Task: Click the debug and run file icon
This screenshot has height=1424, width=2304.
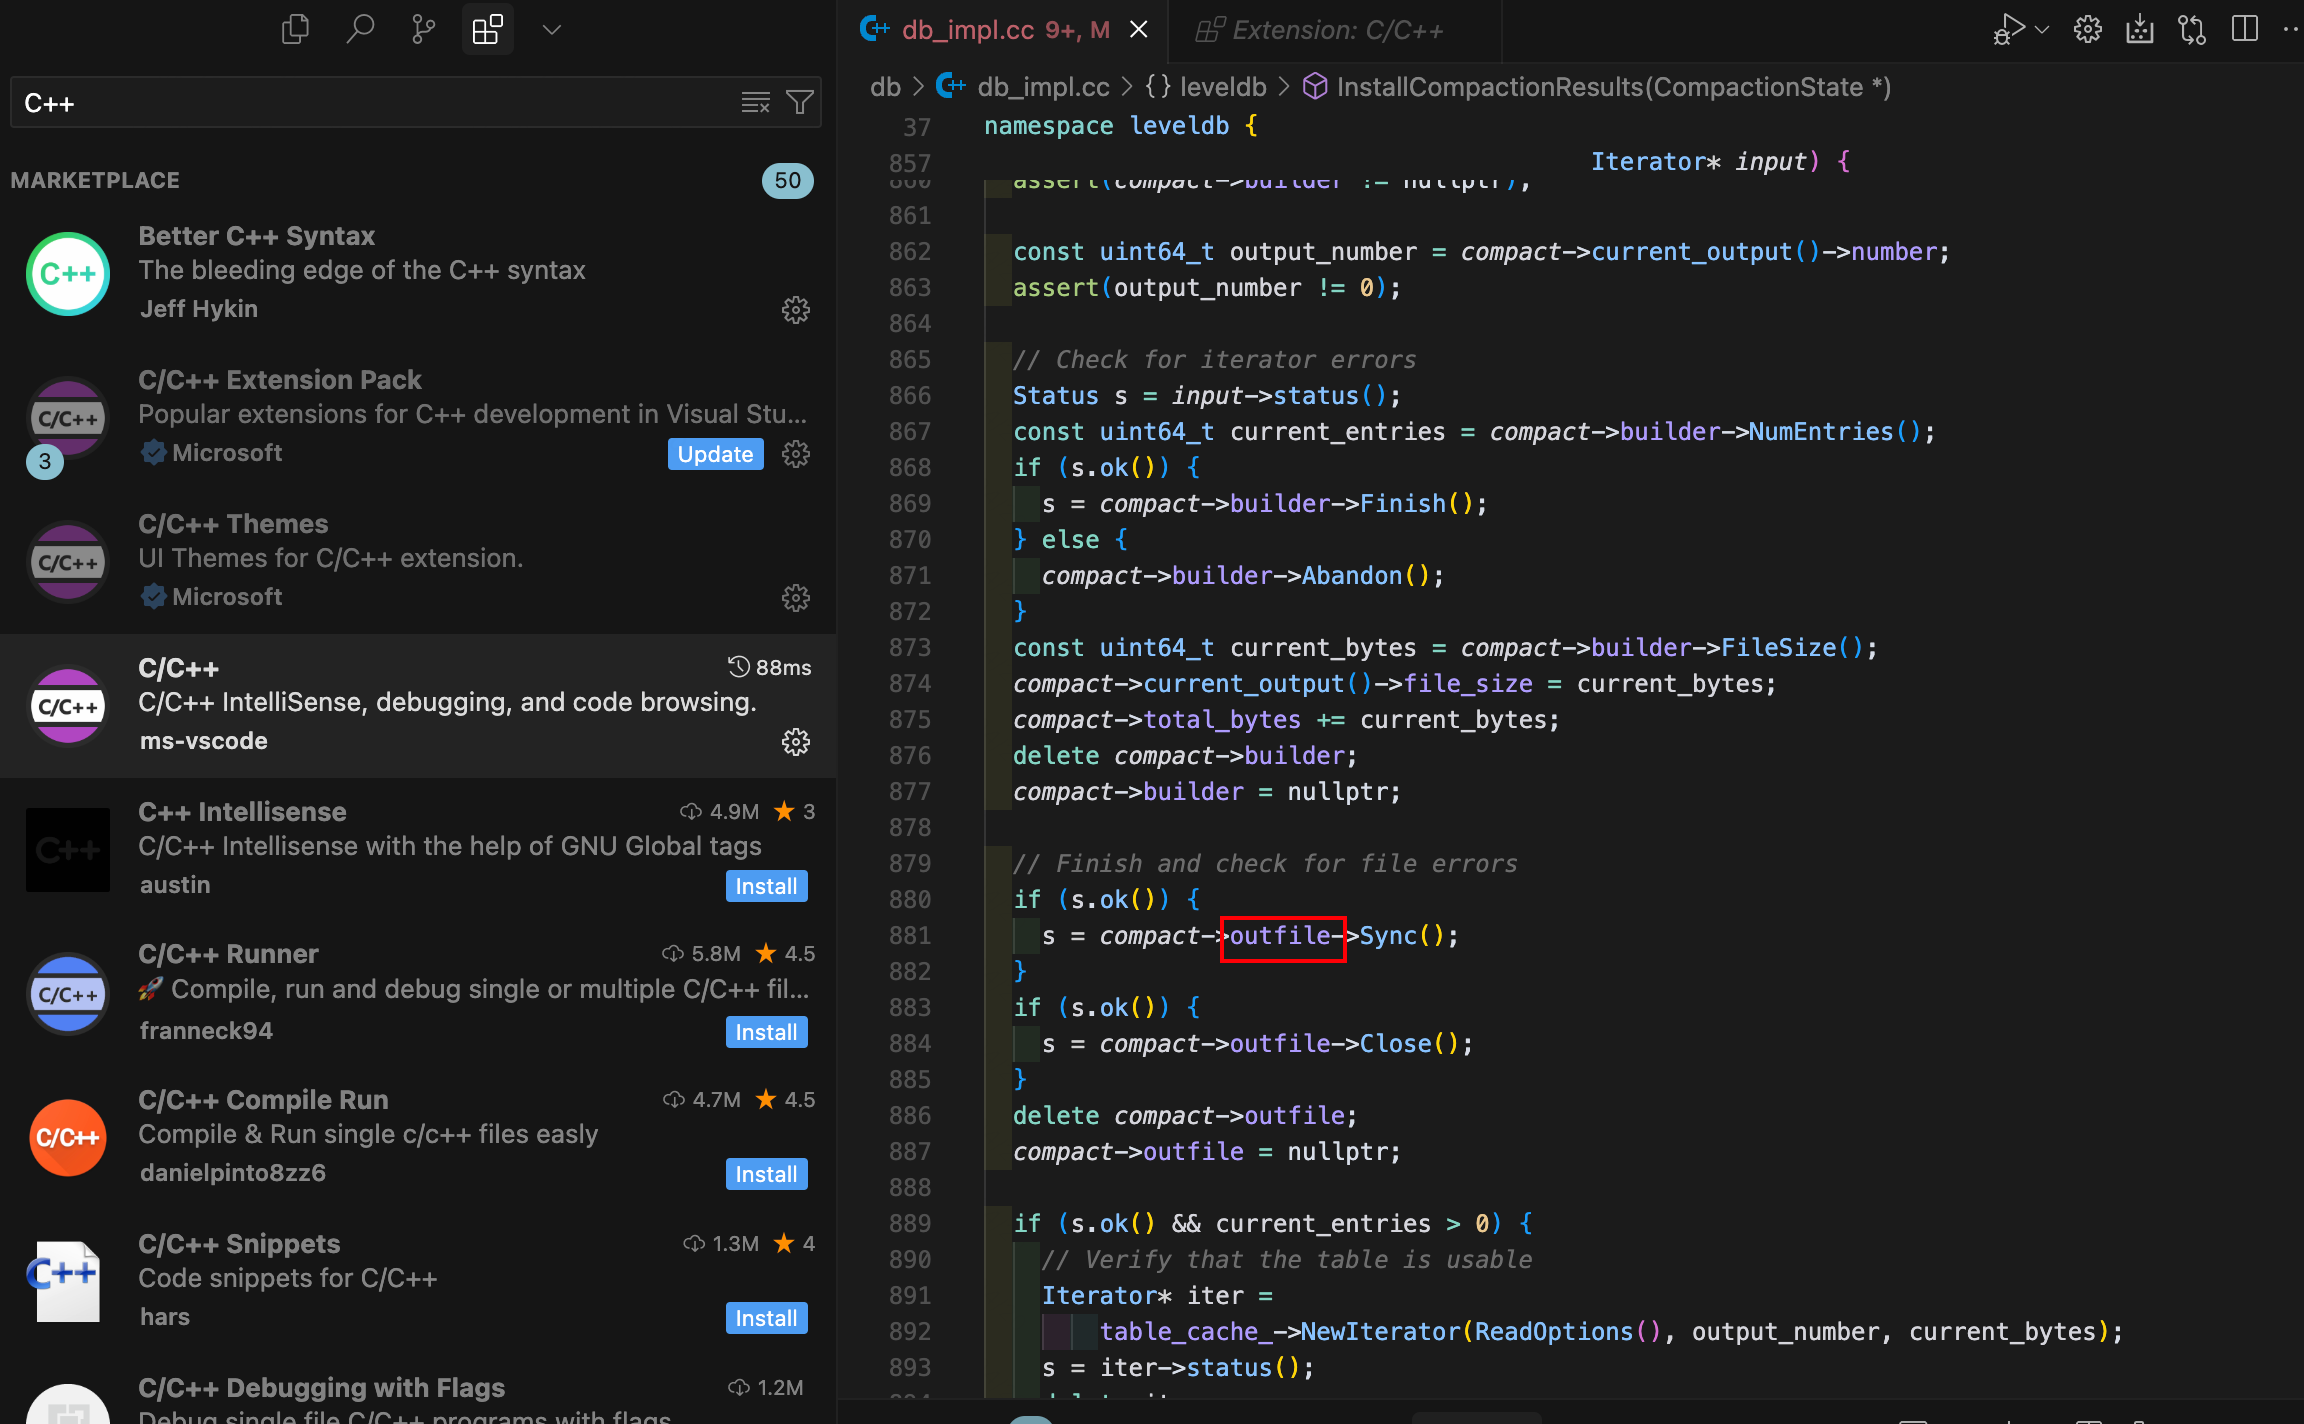Action: (2007, 29)
